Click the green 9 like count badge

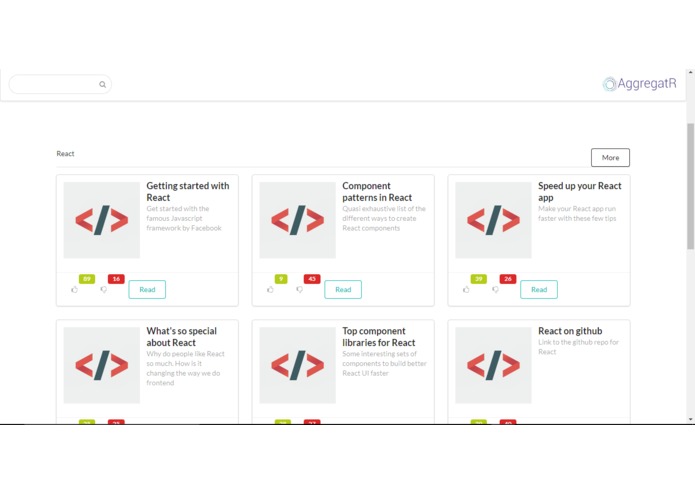[281, 279]
